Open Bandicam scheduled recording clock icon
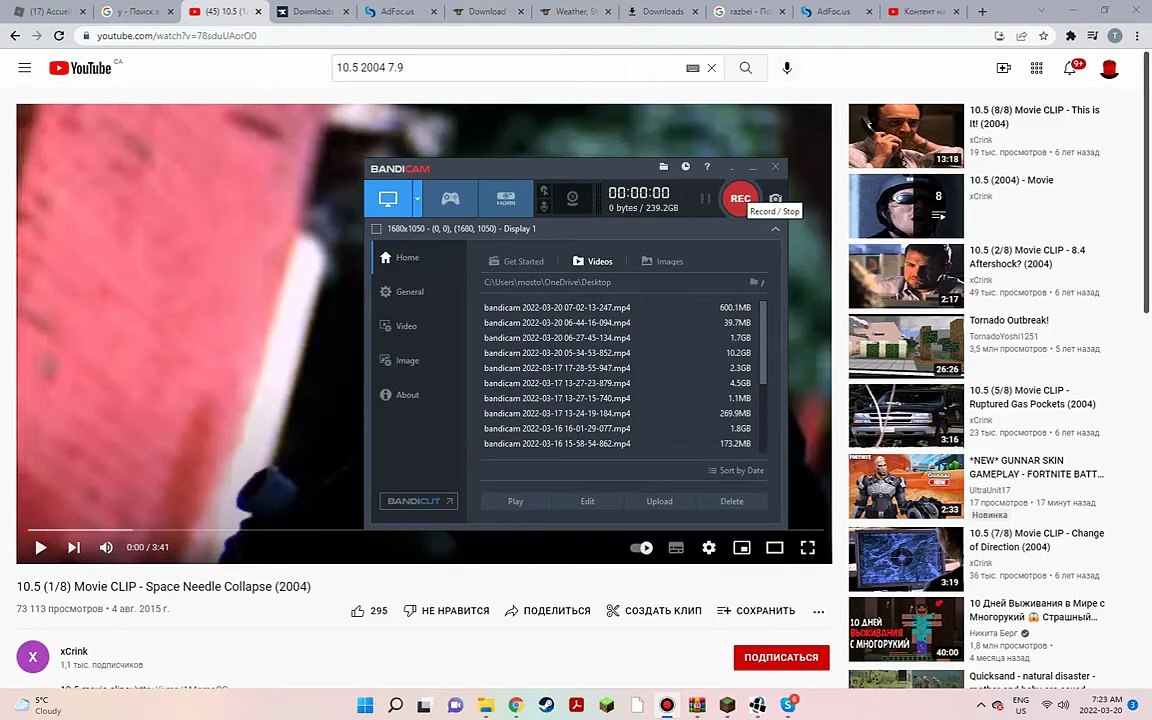The width and height of the screenshot is (1152, 720). 685,167
